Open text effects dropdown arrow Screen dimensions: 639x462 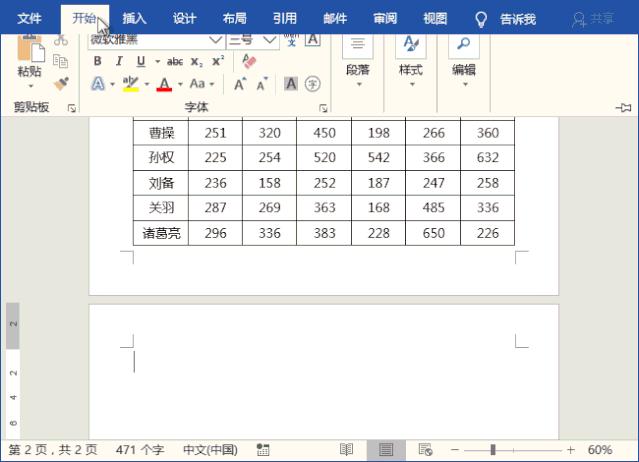[112, 84]
